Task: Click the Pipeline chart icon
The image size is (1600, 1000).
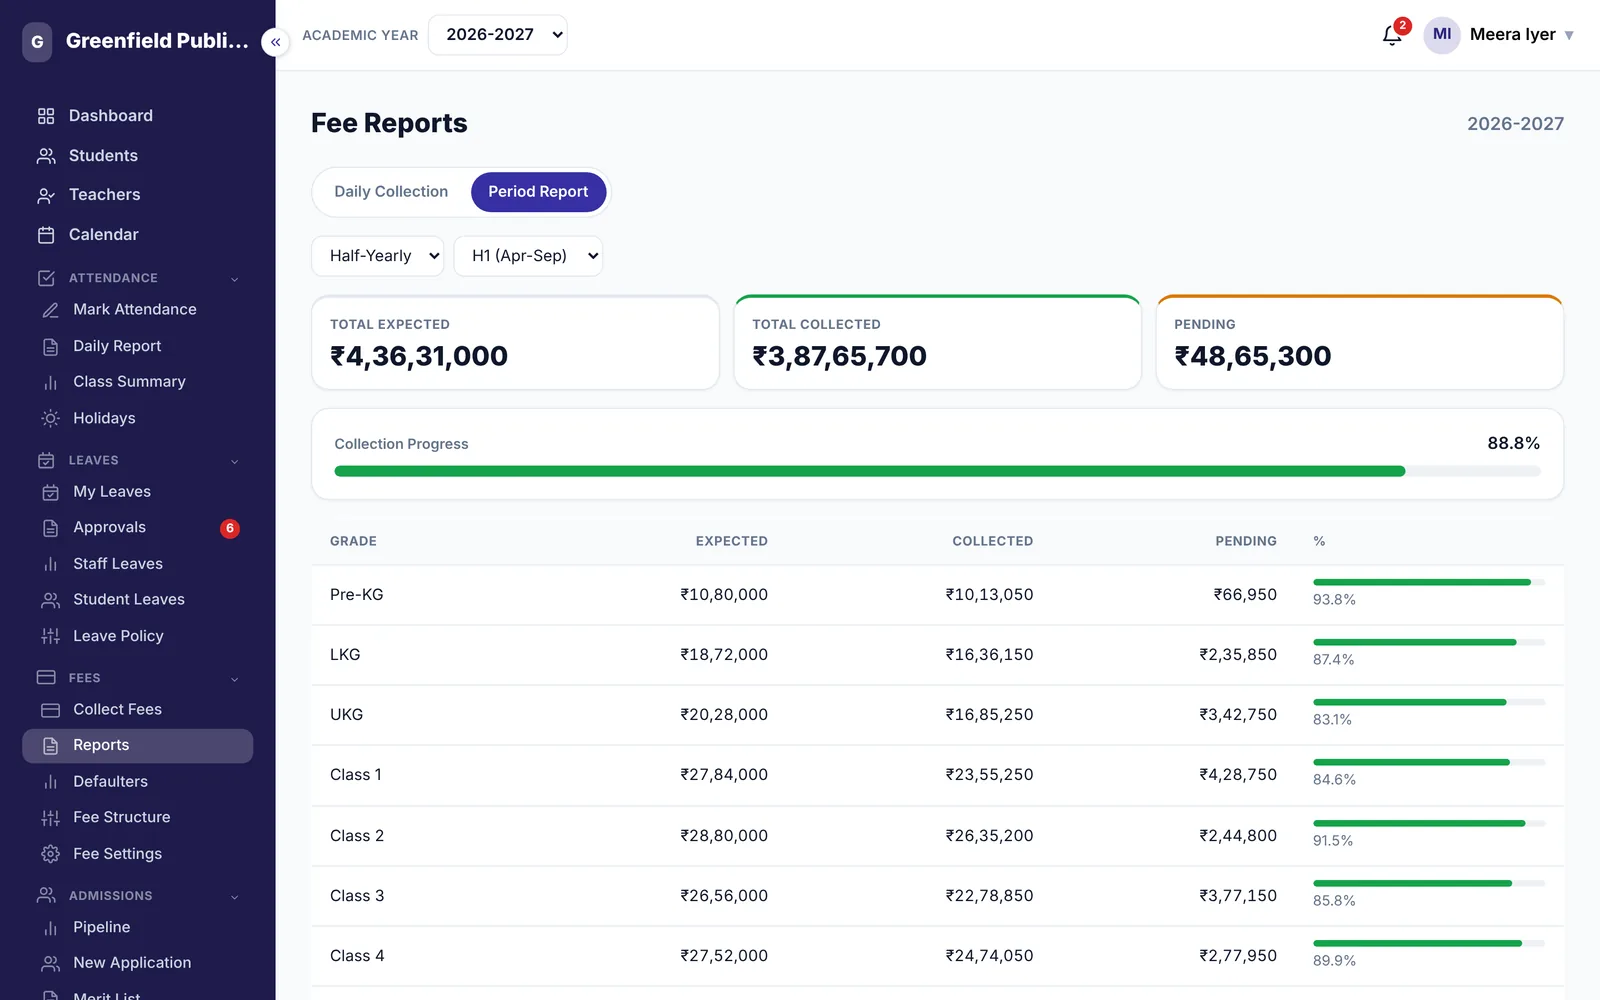Action: point(50,928)
